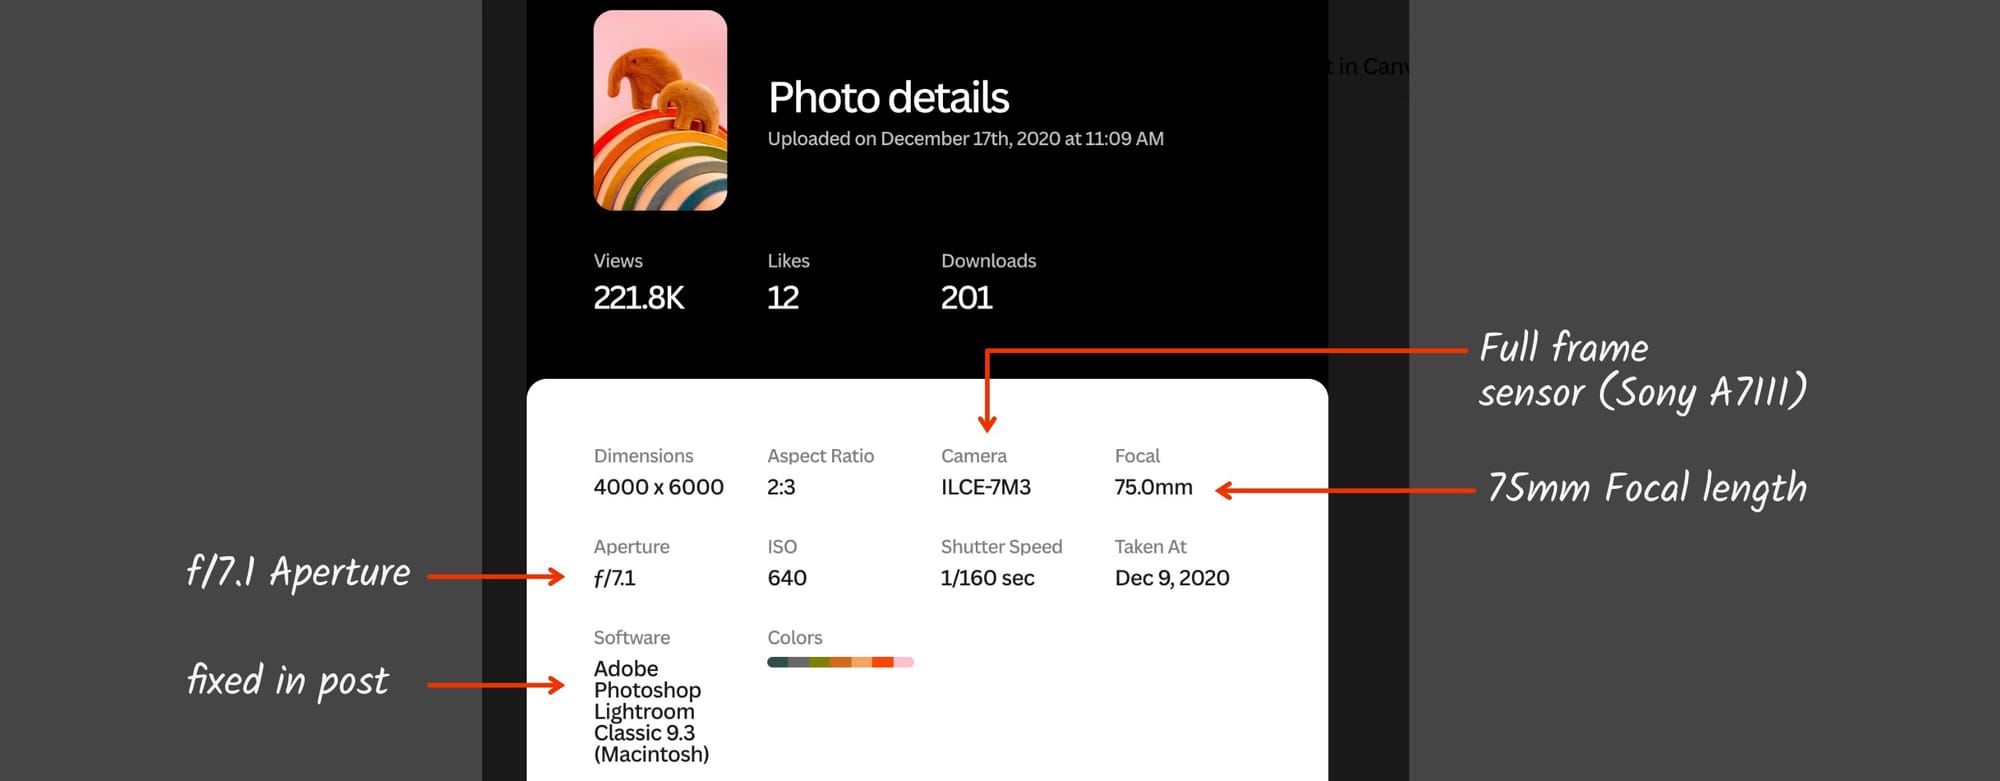Click the Dimensions label

(x=643, y=456)
